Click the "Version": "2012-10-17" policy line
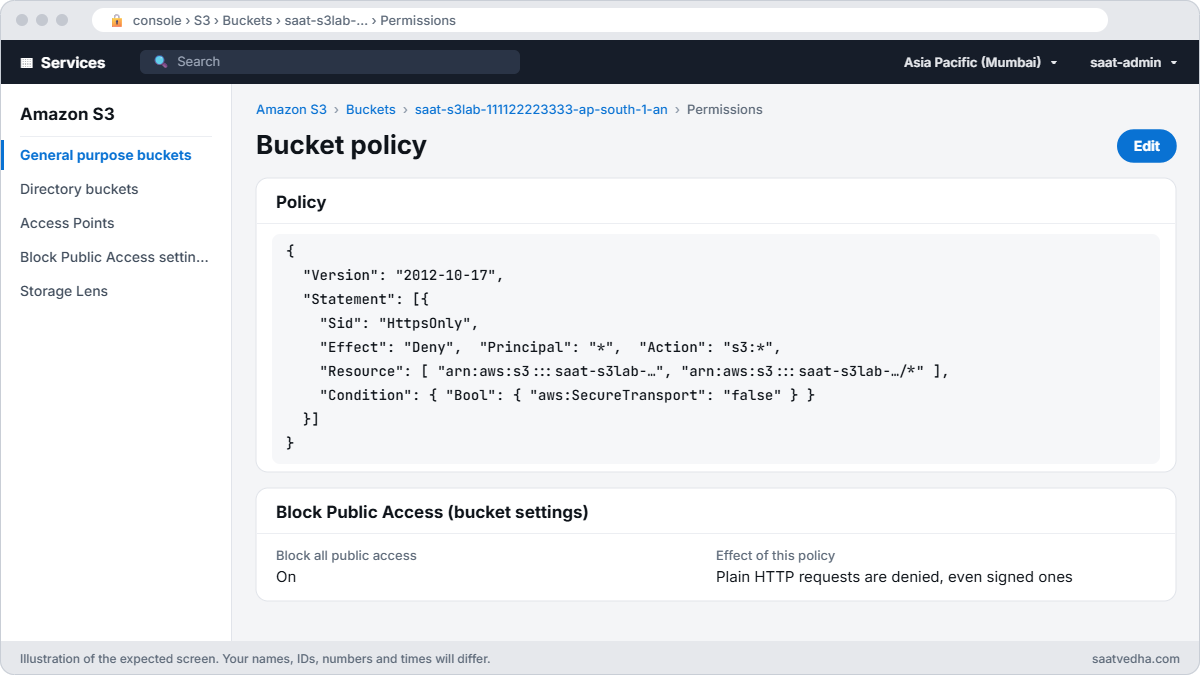The height and width of the screenshot is (675, 1200). [x=404, y=275]
